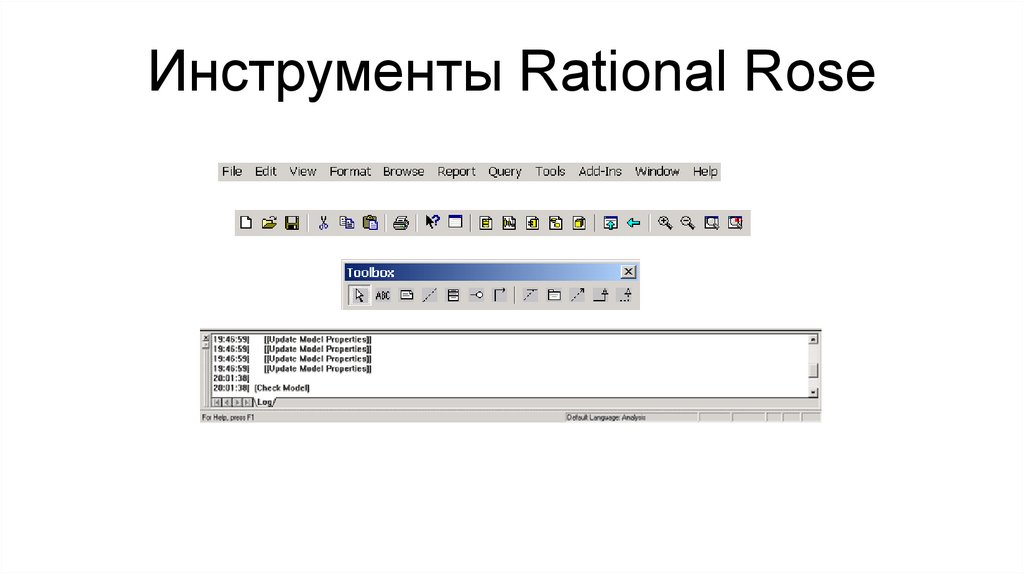Open the Tools menu
Screen dimensions: 1024x574
pos(550,171)
